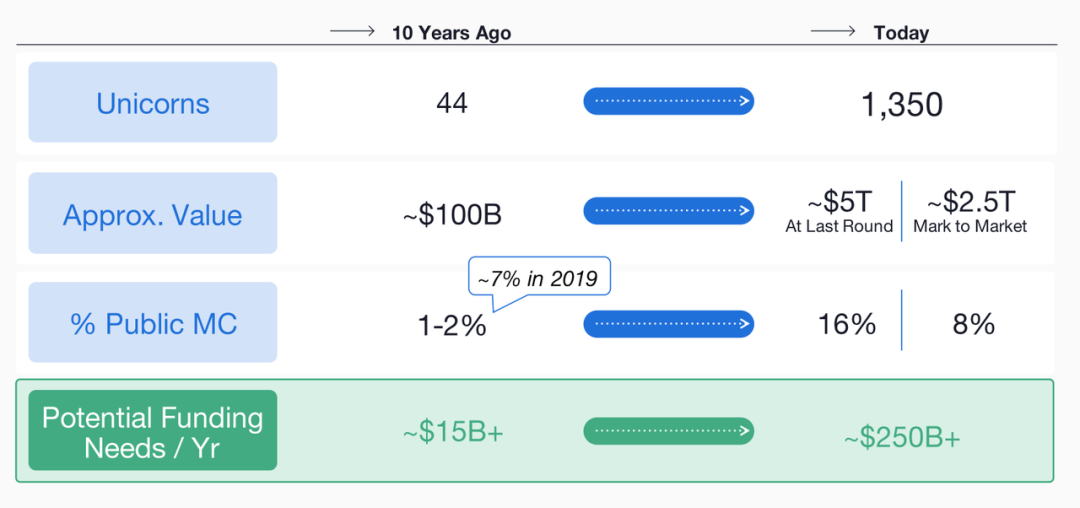Click the ~$5T At Last Round value

point(839,211)
